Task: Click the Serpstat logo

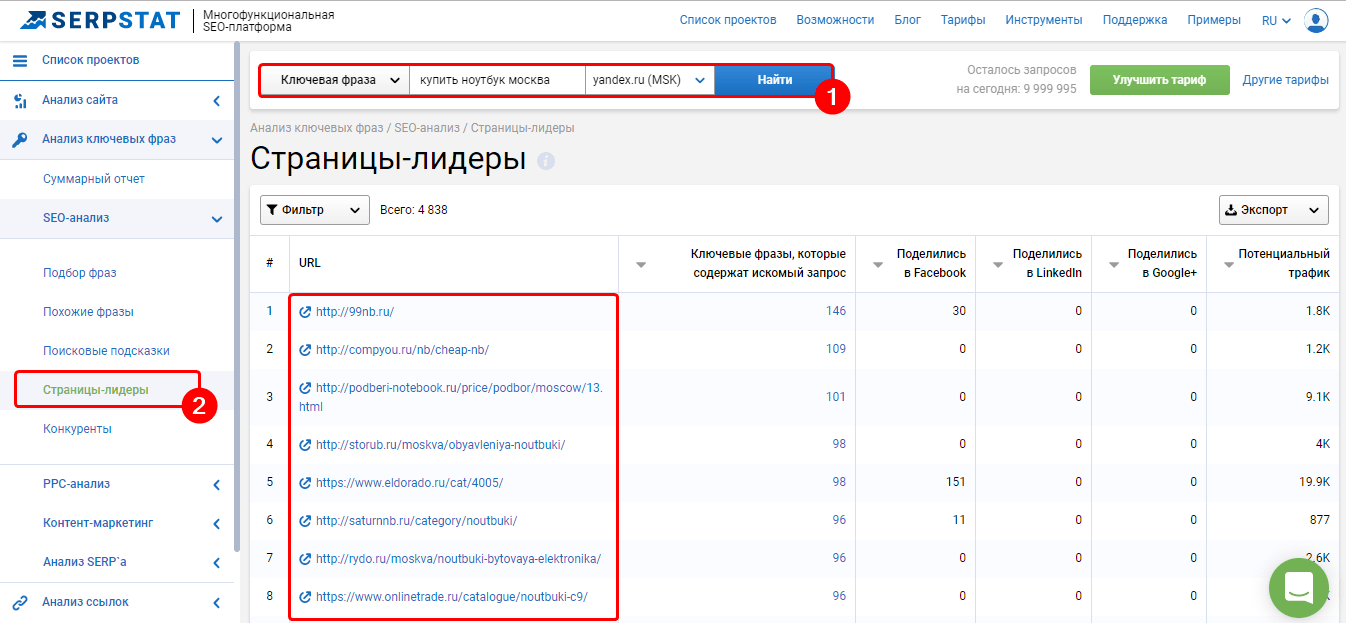Action: [x=100, y=20]
